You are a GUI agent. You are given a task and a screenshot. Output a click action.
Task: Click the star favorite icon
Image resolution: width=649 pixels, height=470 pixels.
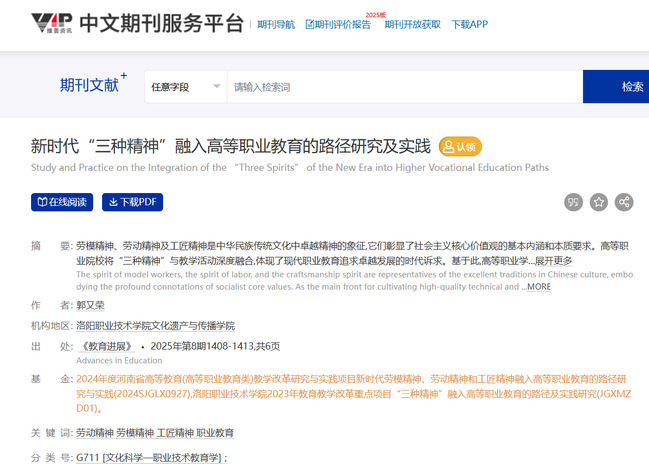coord(599,202)
